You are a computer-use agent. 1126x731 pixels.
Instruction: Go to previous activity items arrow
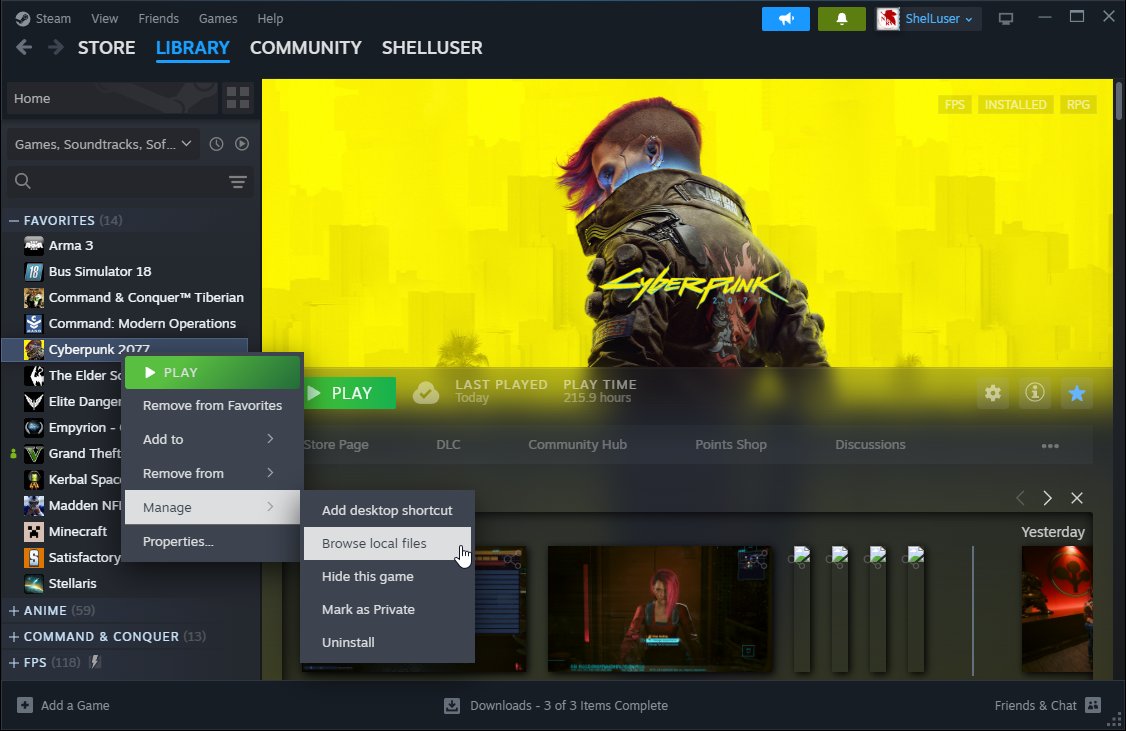click(x=1020, y=498)
